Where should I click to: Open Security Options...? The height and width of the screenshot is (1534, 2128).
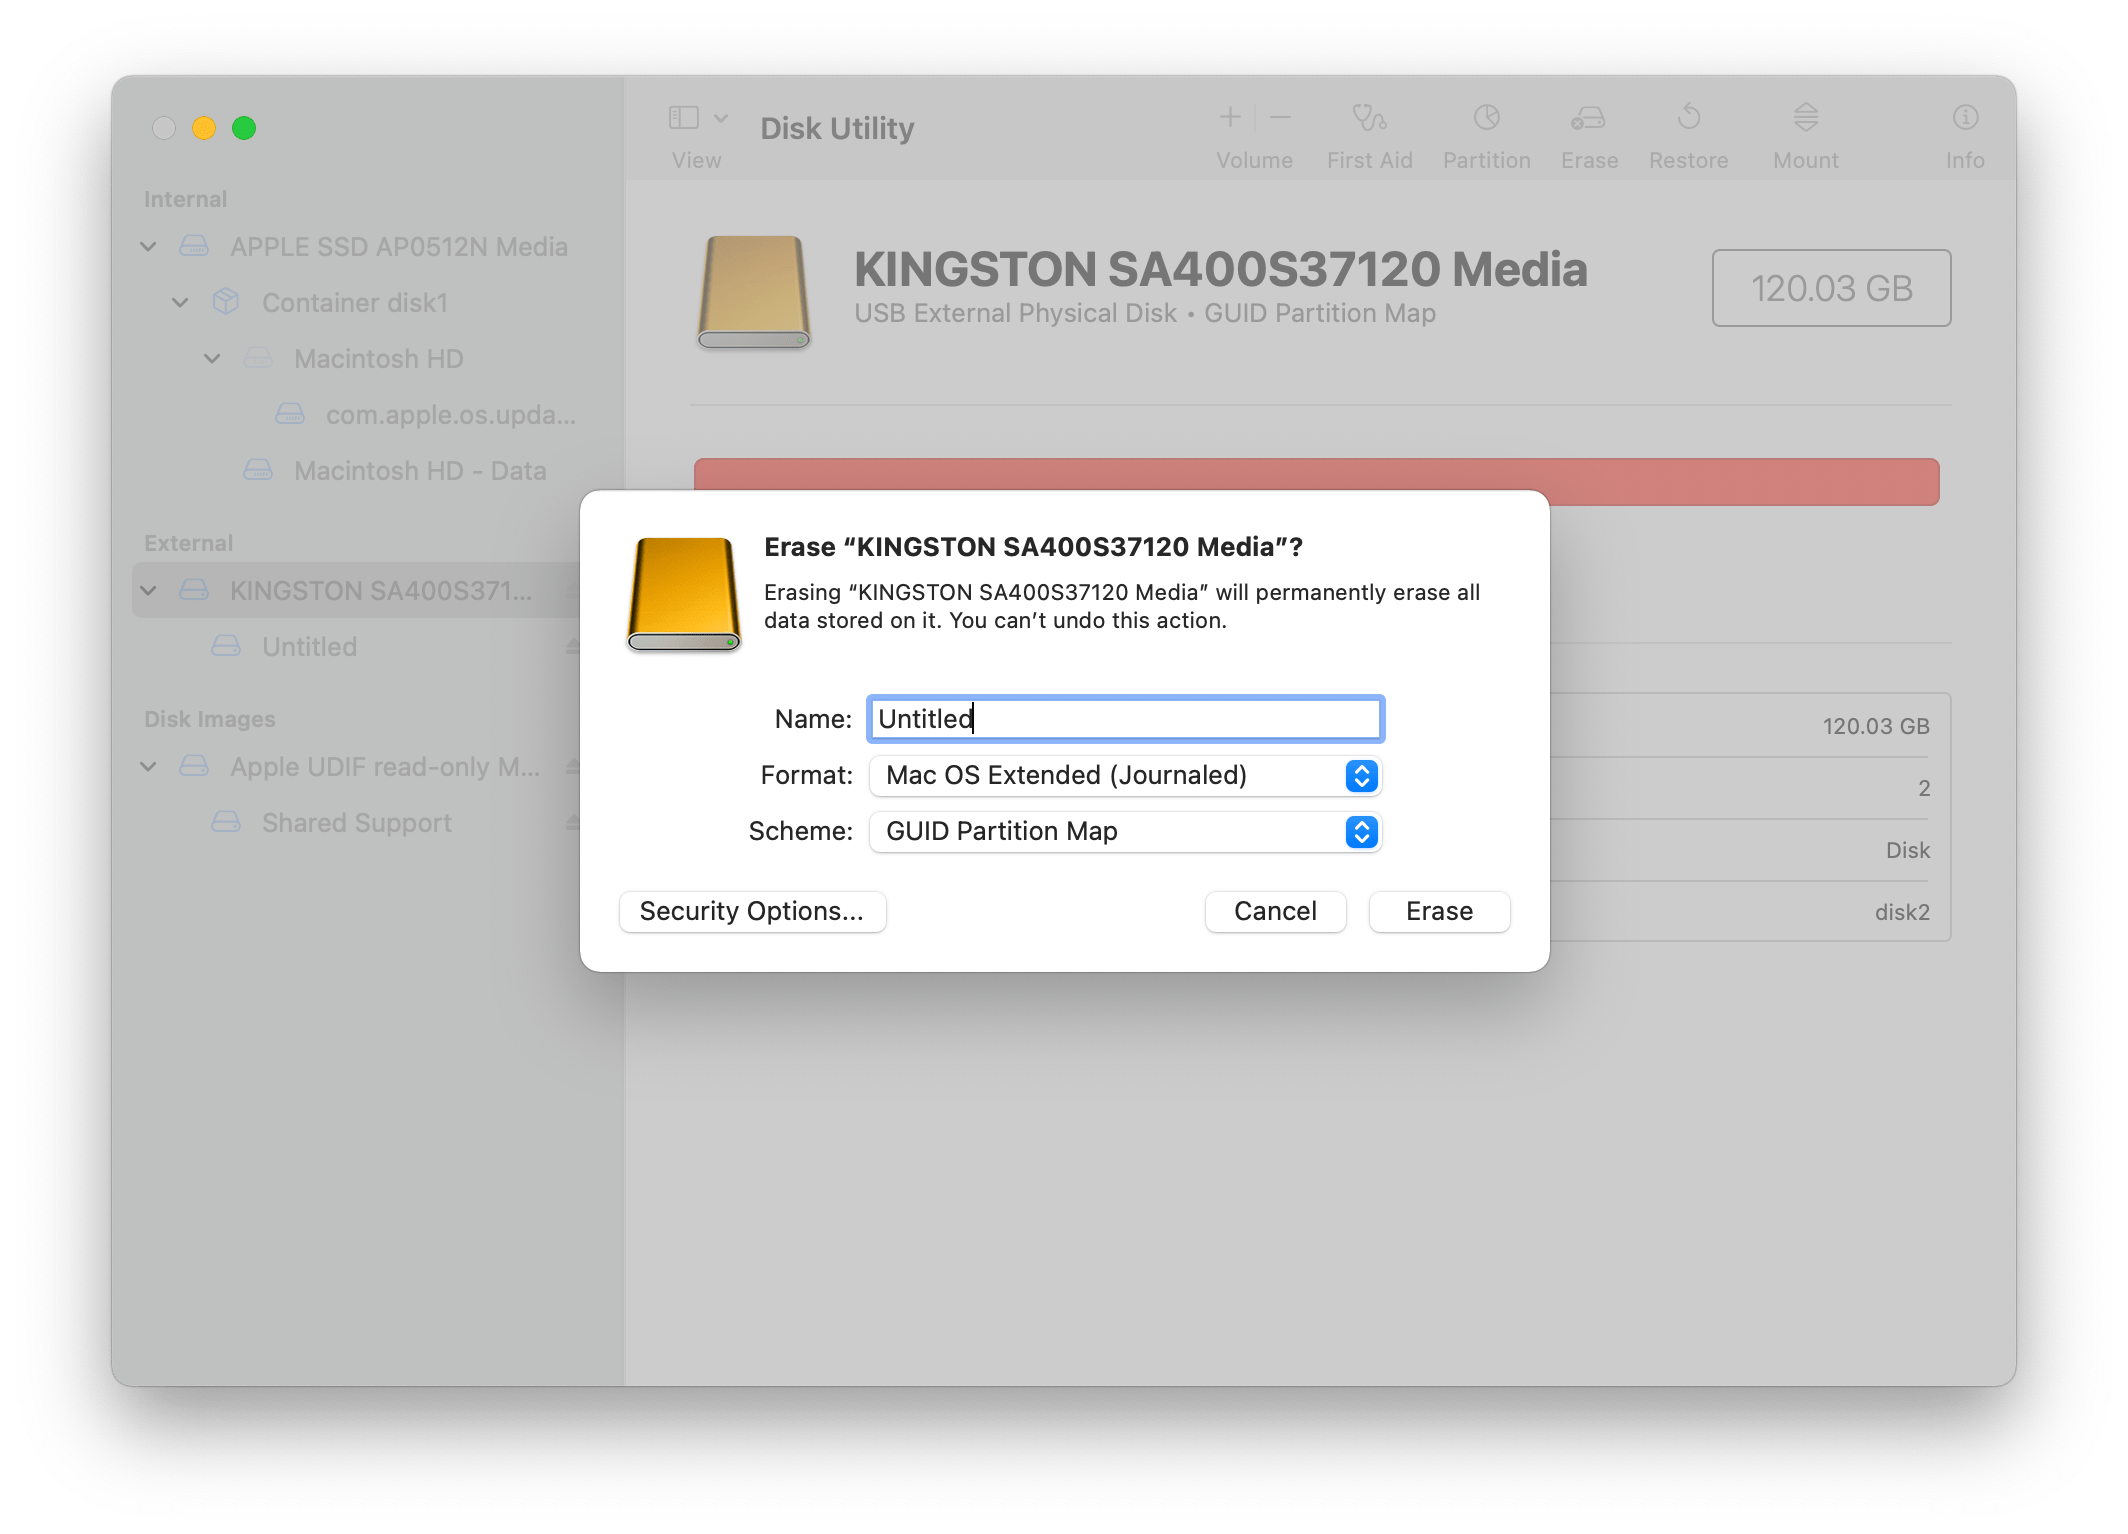pyautogui.click(x=752, y=912)
